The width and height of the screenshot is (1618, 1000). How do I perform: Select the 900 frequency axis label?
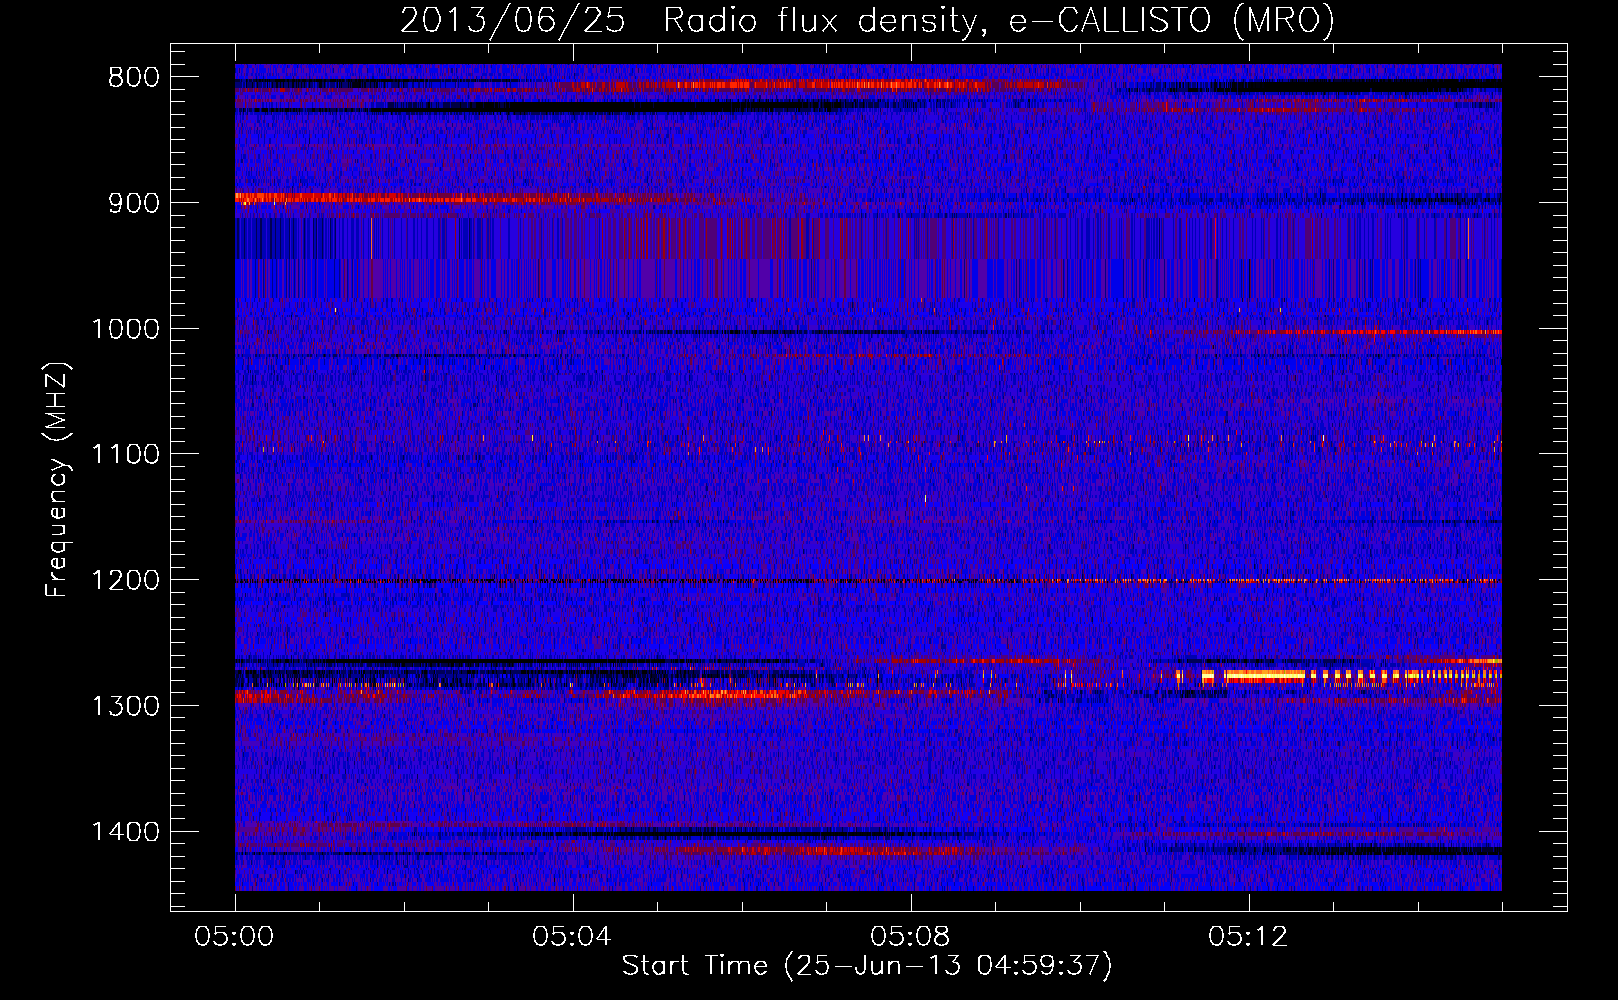[135, 203]
